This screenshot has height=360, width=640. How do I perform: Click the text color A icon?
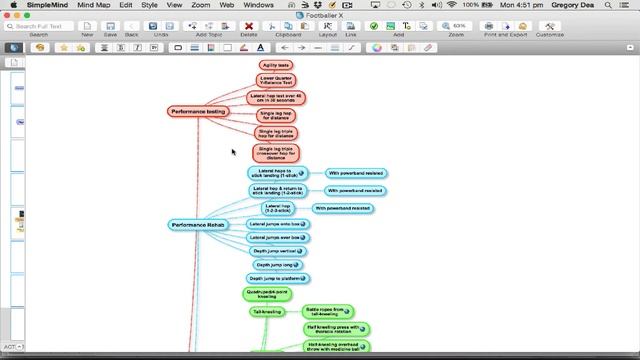pyautogui.click(x=260, y=48)
